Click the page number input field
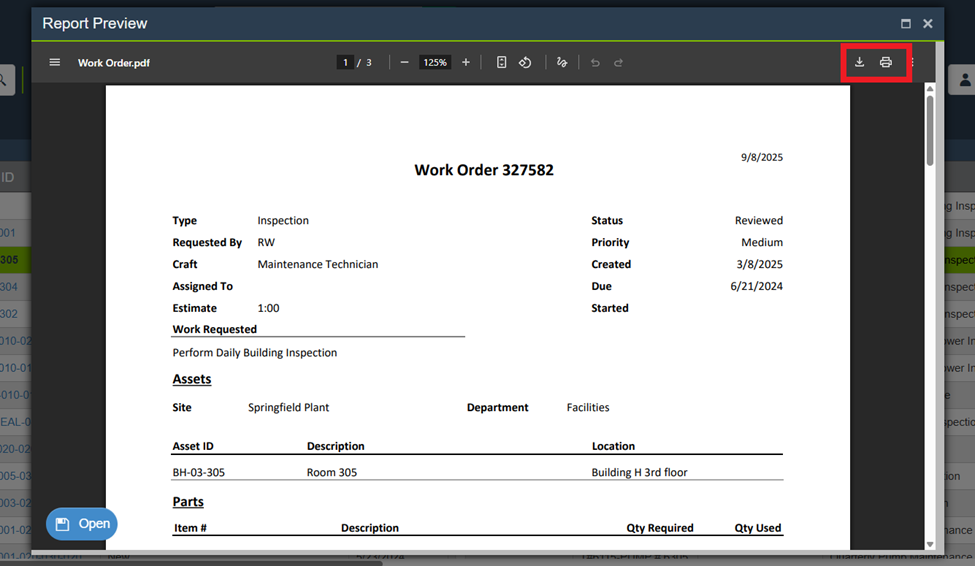The height and width of the screenshot is (566, 975). [x=345, y=62]
